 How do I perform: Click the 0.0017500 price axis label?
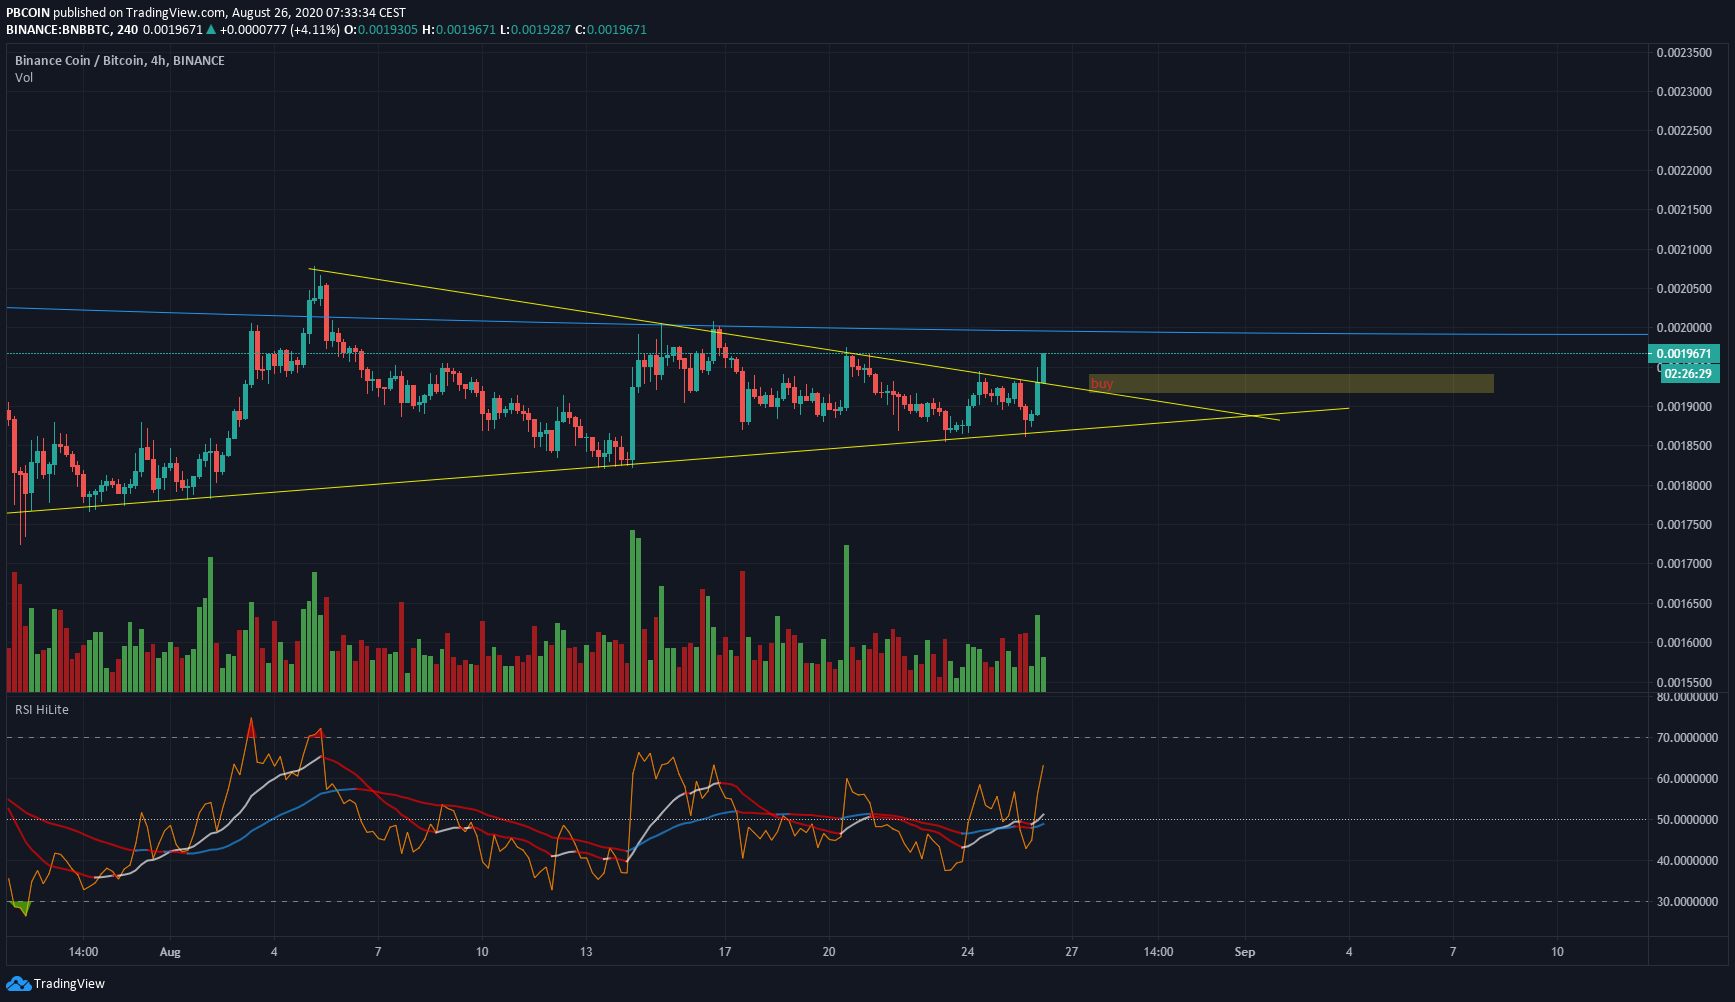click(1684, 524)
